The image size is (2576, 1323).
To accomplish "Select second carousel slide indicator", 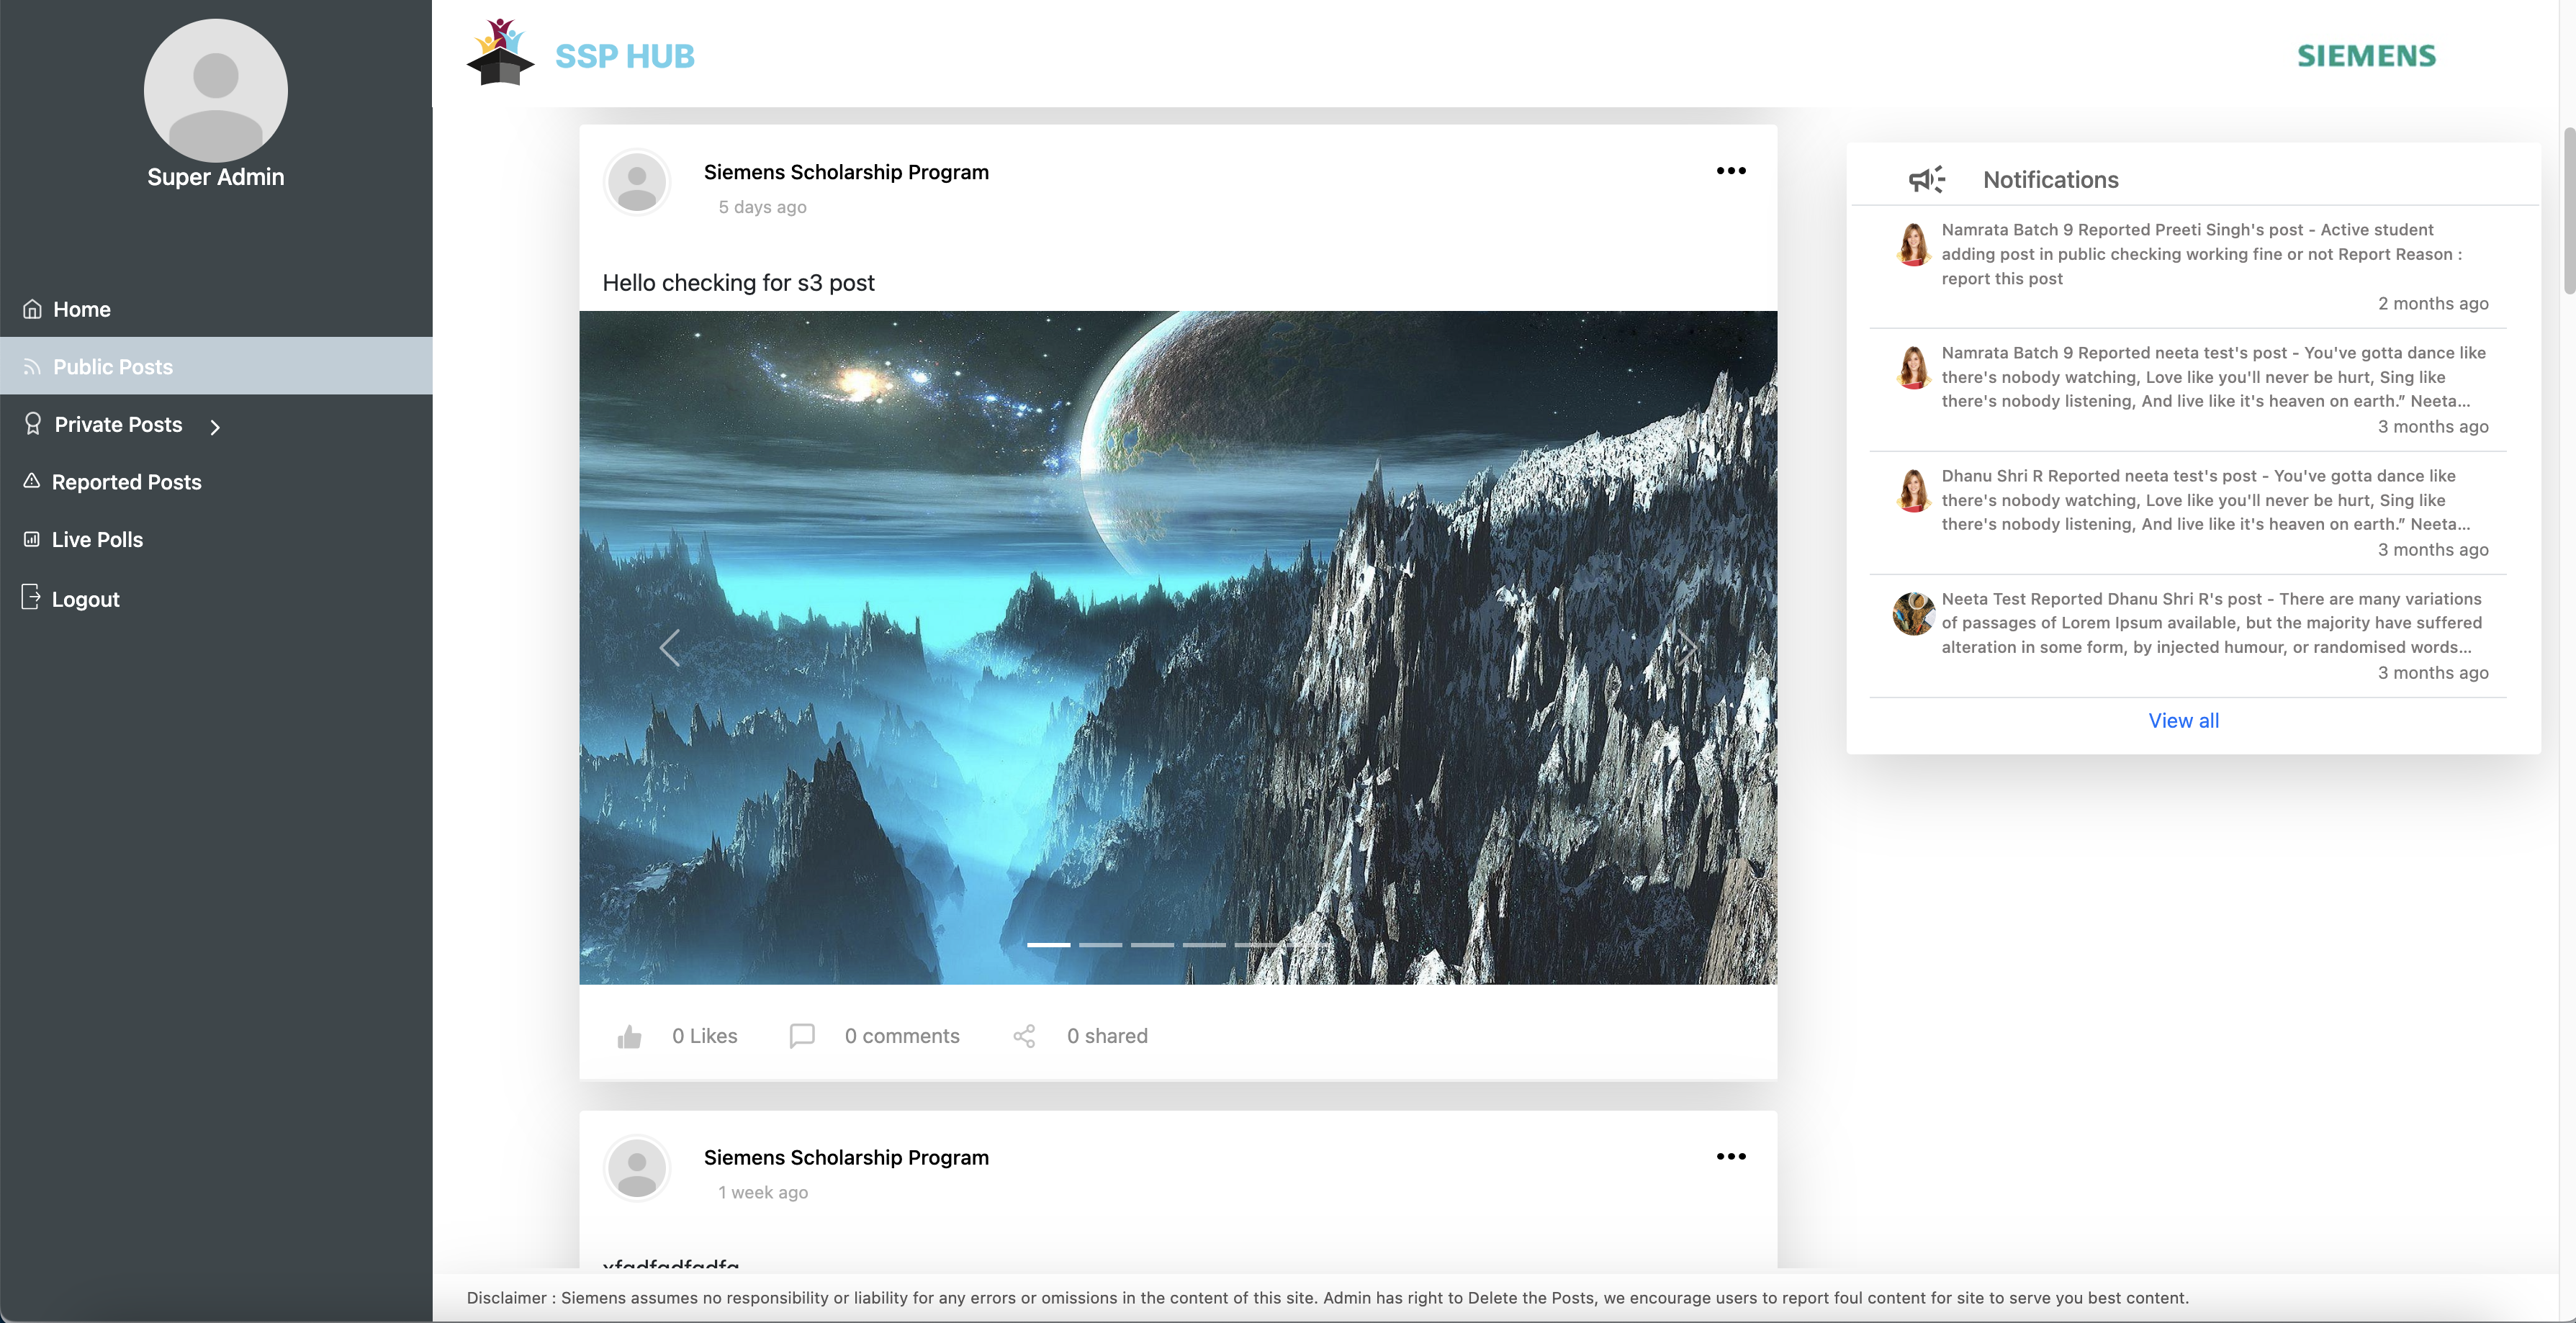I will 1100,944.
